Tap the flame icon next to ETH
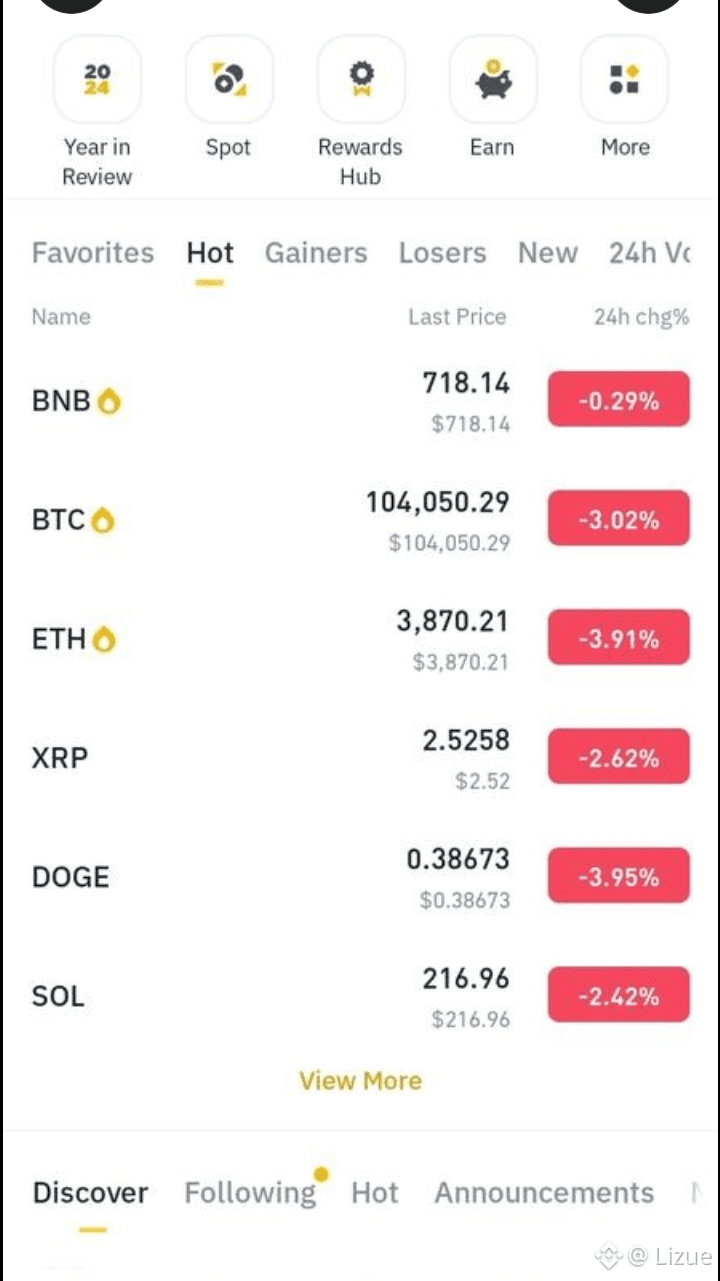Viewport: 720px width, 1281px height. [x=104, y=639]
